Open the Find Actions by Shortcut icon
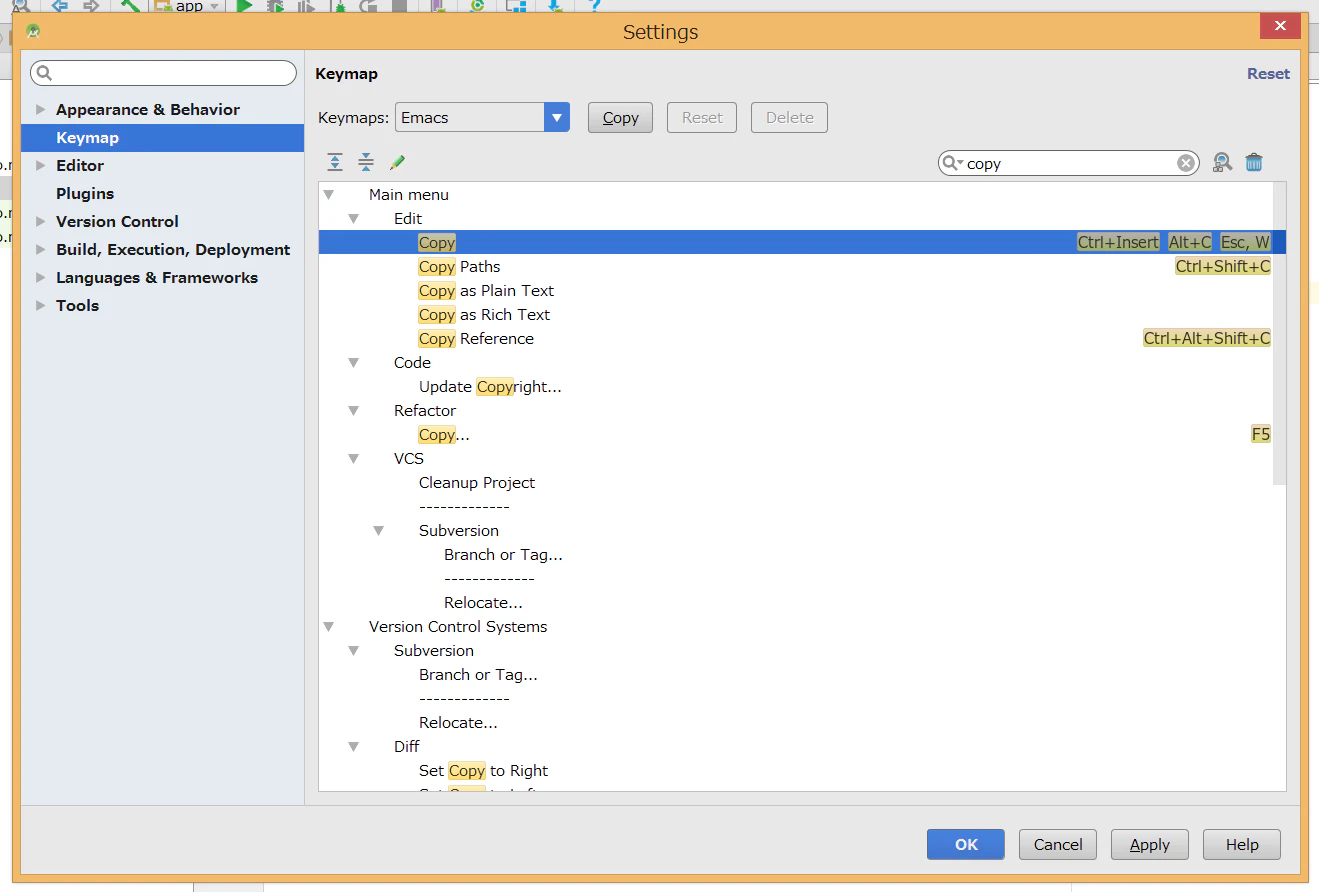The width and height of the screenshot is (1319, 892). [x=1222, y=163]
